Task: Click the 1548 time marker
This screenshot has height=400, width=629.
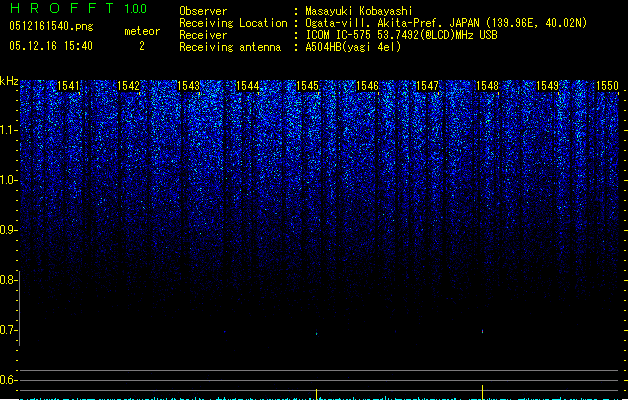Action: (x=487, y=87)
